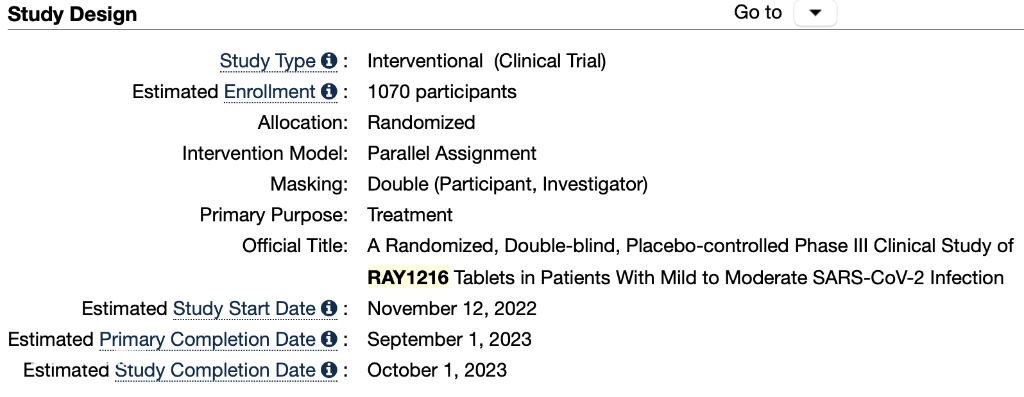This screenshot has width=1024, height=397.
Task: Open the Study Completion Date info icon
Action: click(329, 370)
